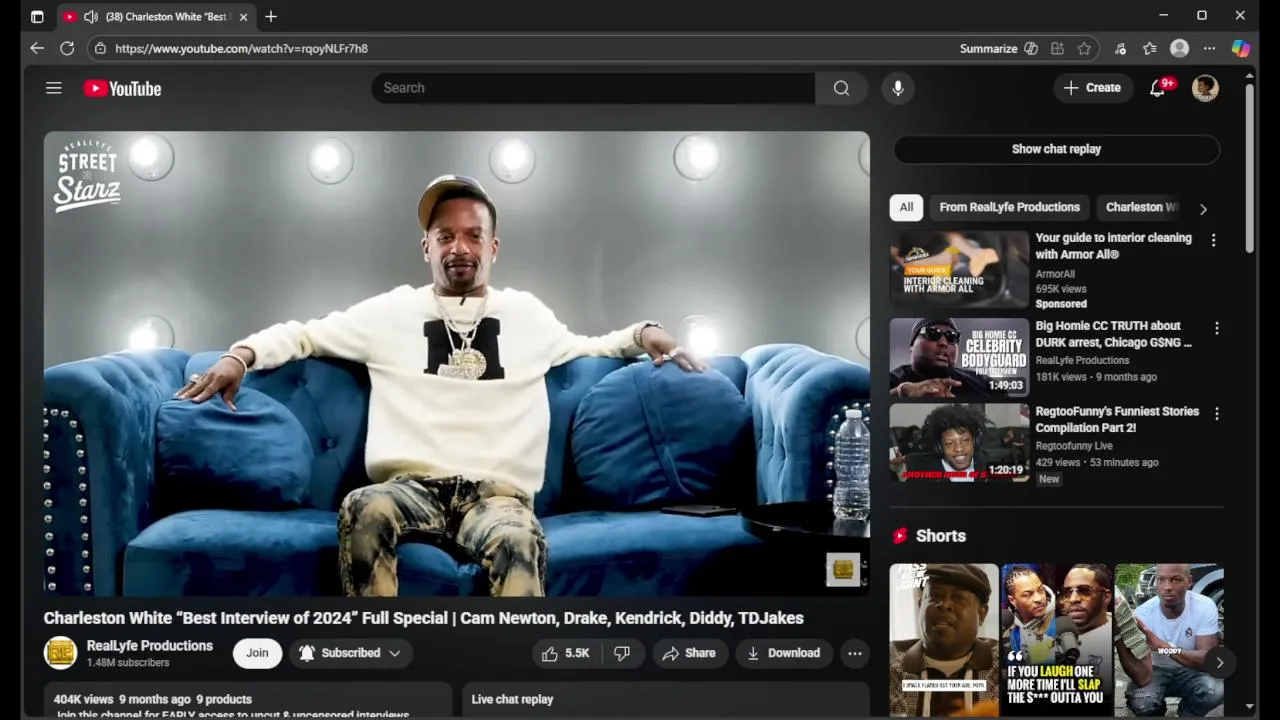The image size is (1280, 720).
Task: Click the video player to pause
Action: pos(456,364)
